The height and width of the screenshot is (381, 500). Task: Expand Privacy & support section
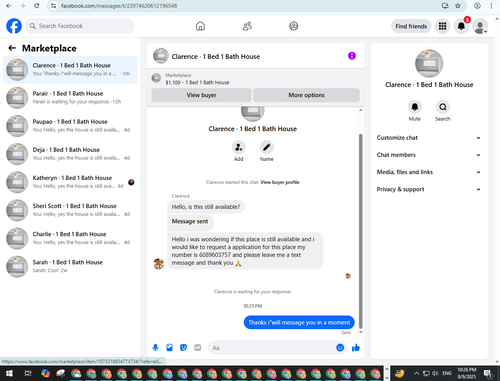(x=429, y=189)
